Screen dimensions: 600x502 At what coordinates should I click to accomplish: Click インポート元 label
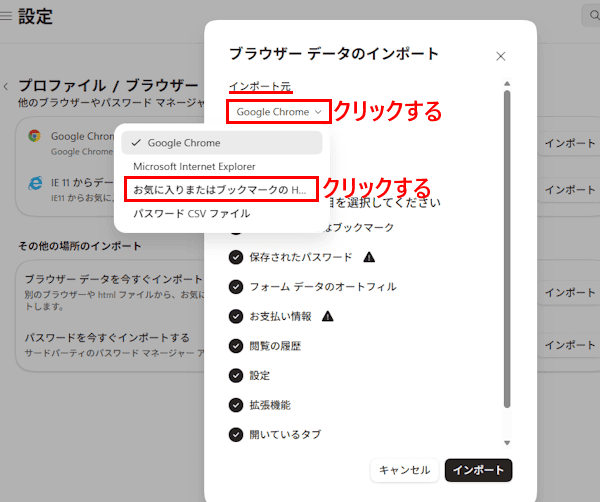pyautogui.click(x=260, y=86)
